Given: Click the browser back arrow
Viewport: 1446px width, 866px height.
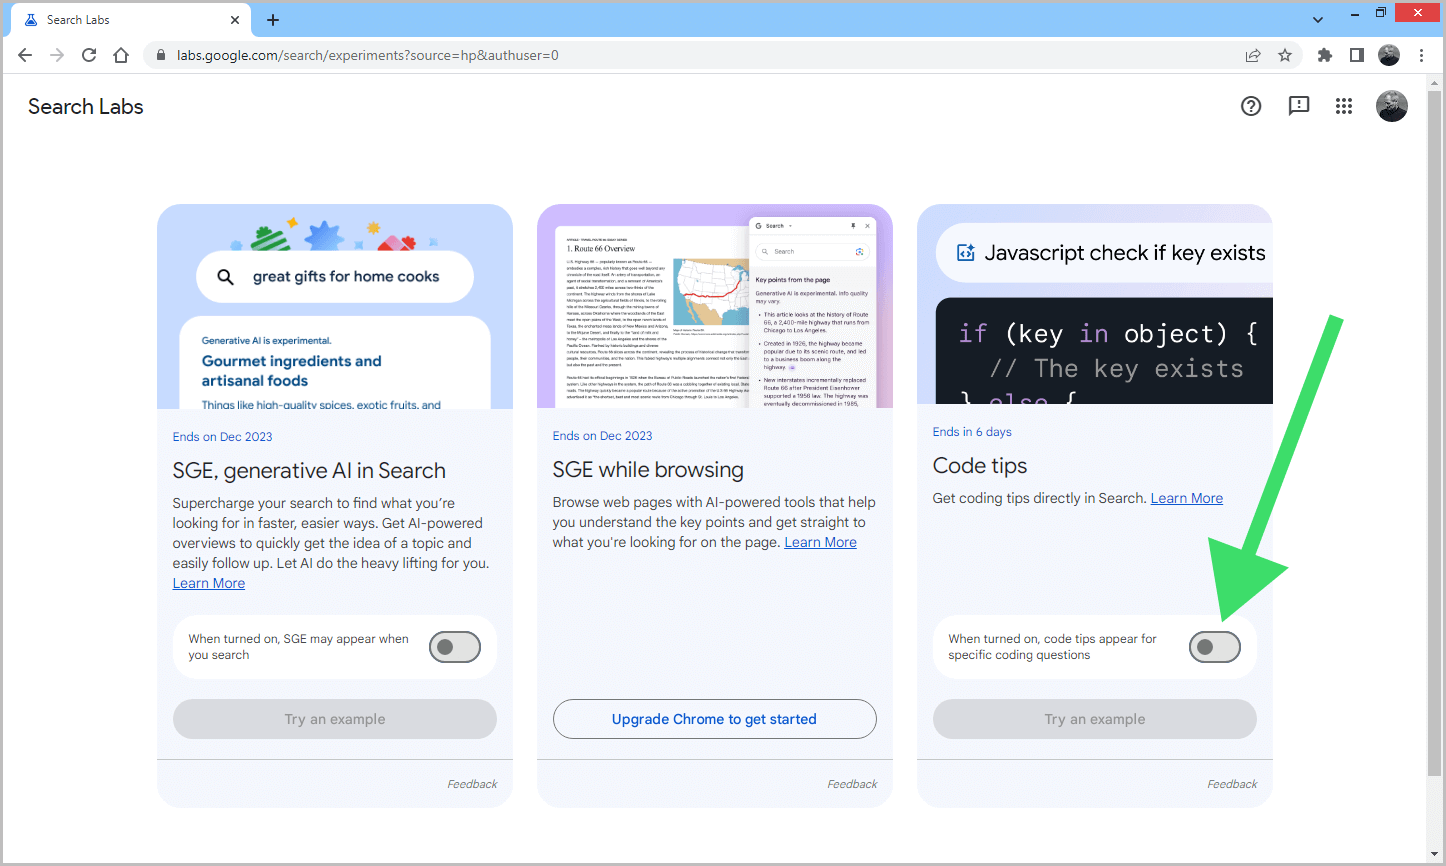Looking at the screenshot, I should pos(25,56).
